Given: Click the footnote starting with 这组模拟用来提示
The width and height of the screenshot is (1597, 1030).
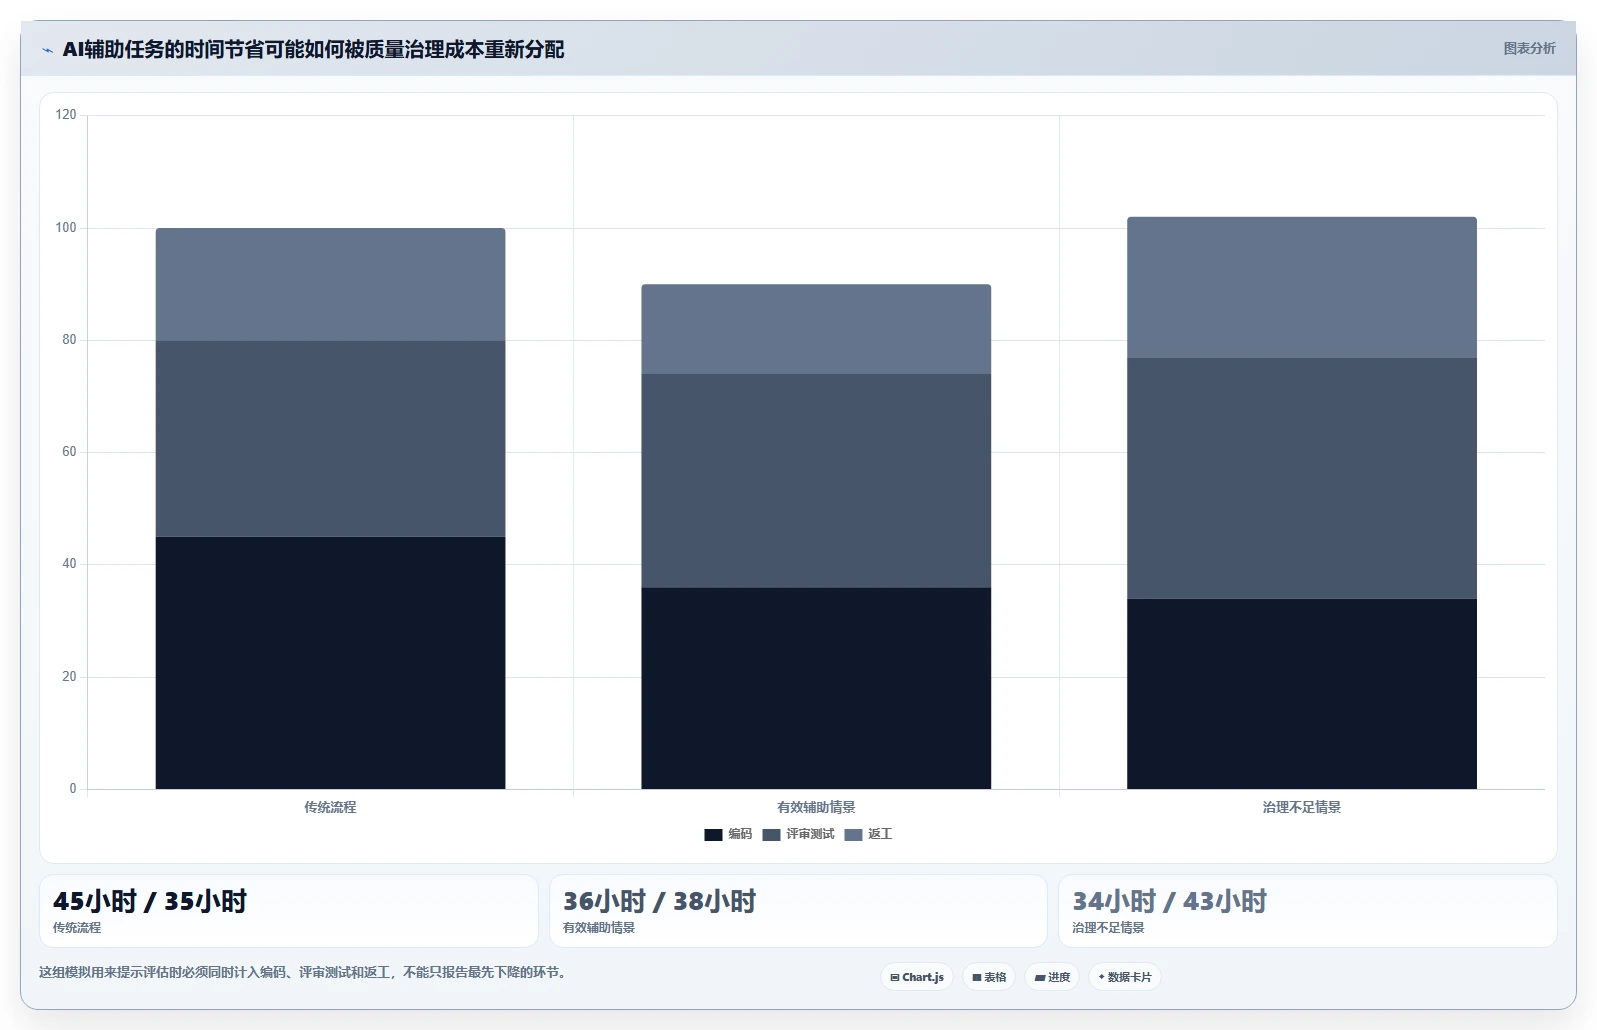Looking at the screenshot, I should point(305,972).
